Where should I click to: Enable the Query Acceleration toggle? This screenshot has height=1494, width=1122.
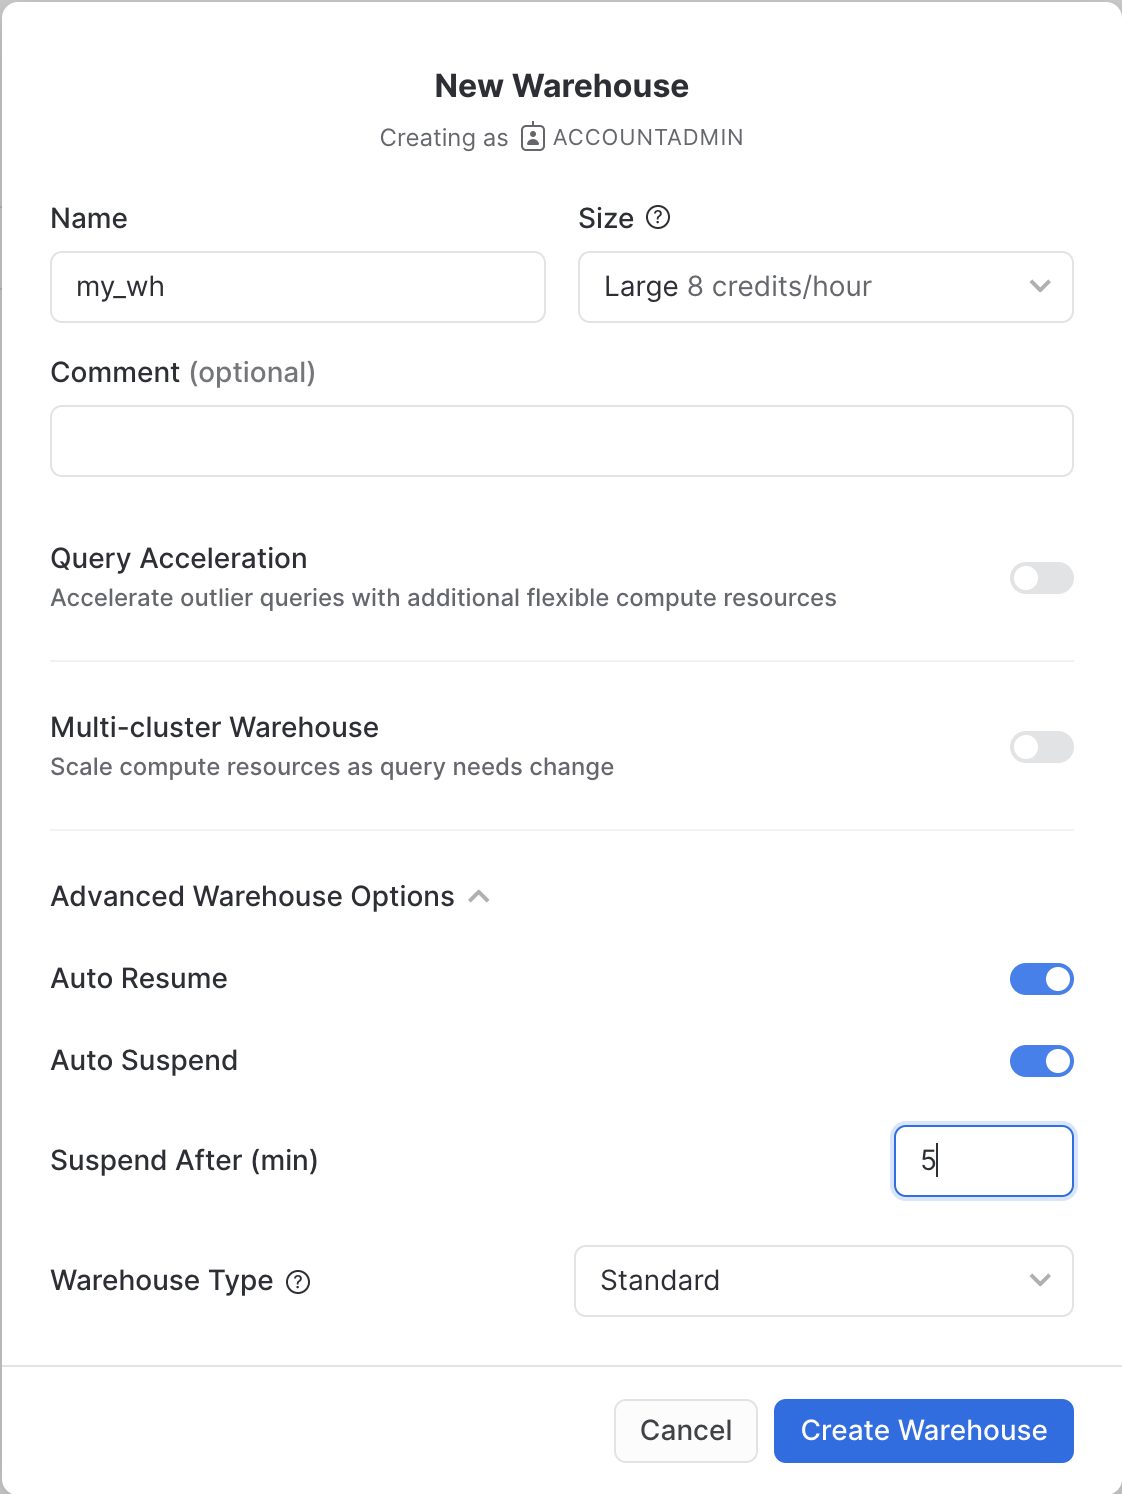(x=1041, y=578)
